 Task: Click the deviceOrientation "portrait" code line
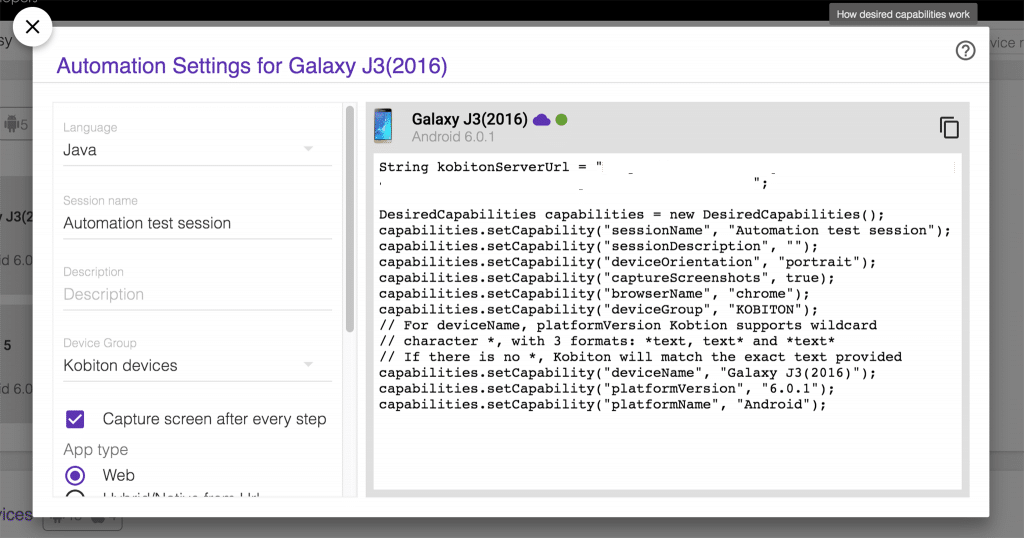tap(627, 262)
